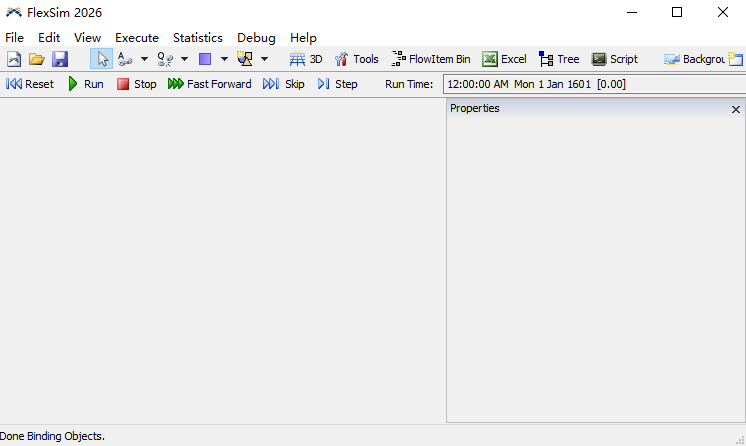Click the New Model icon
Screen dimensions: 746x446
click(x=14, y=59)
